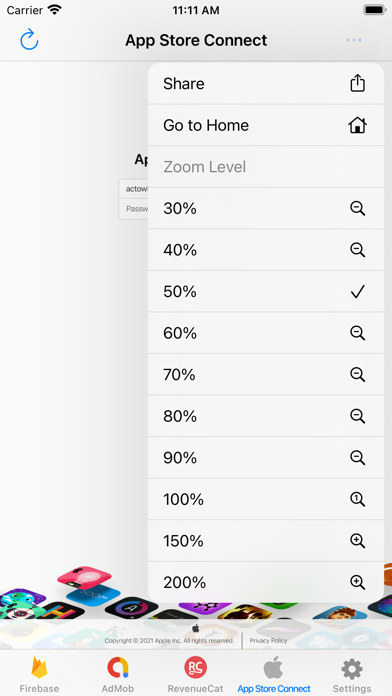392x696 pixels.
Task: Tap the blue refresh arrow icon
Action: tap(29, 40)
